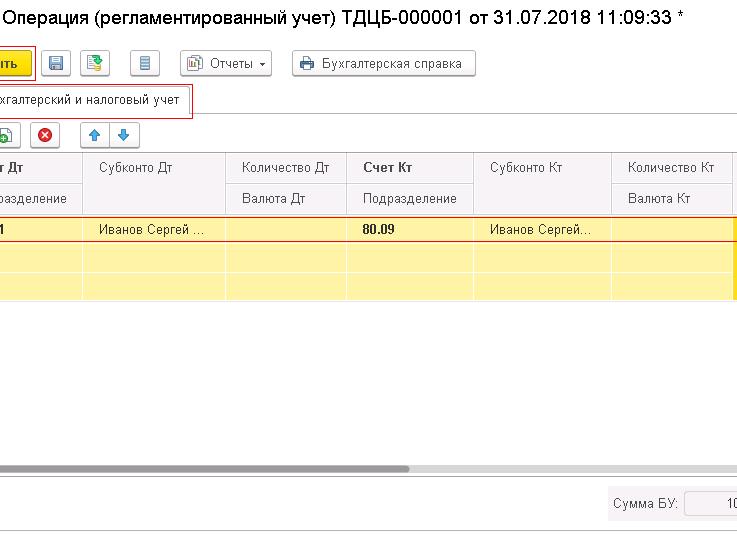Screen dimensions: 737x535
Task: Click the empty Количество Дт cell in first row
Action: point(286,229)
